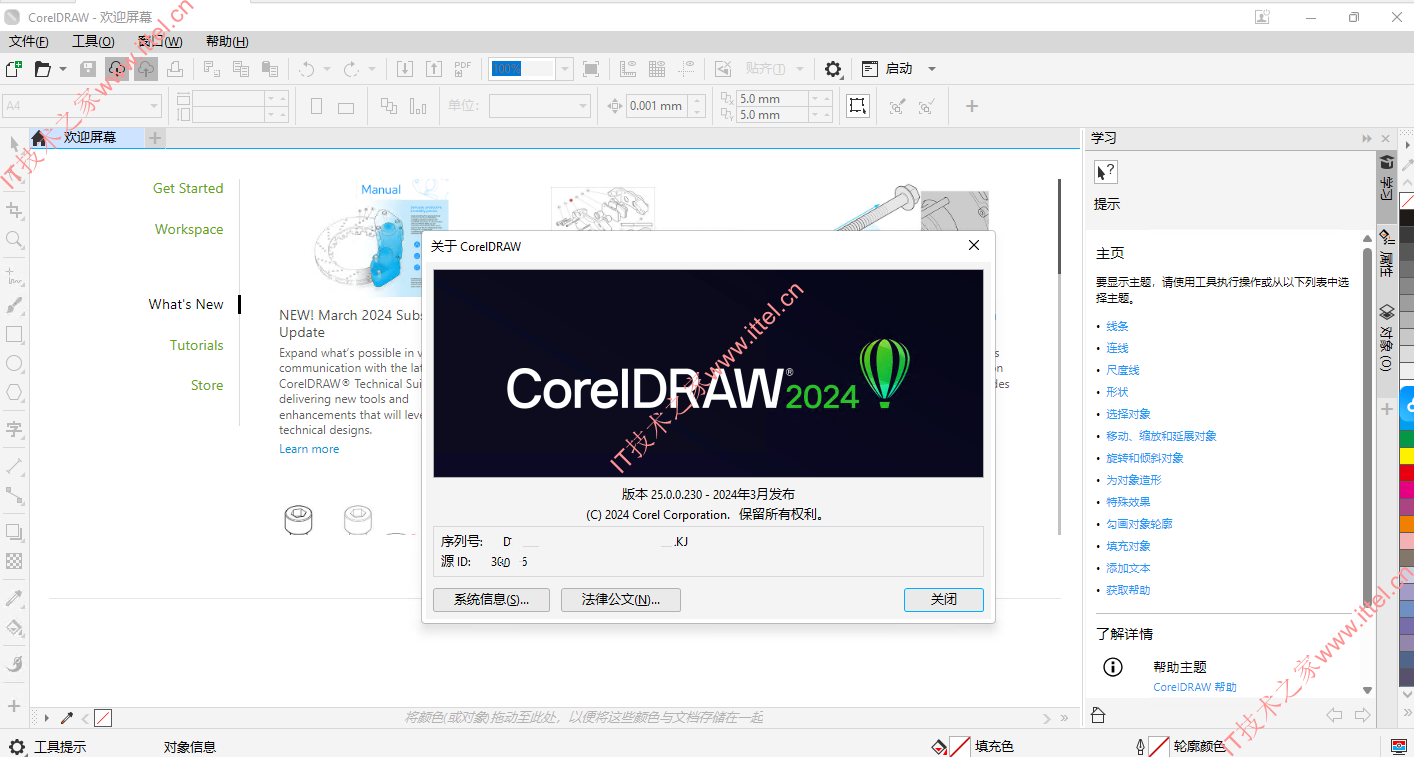Select the Rectangle tool
1414x757 pixels.
pyautogui.click(x=15, y=334)
